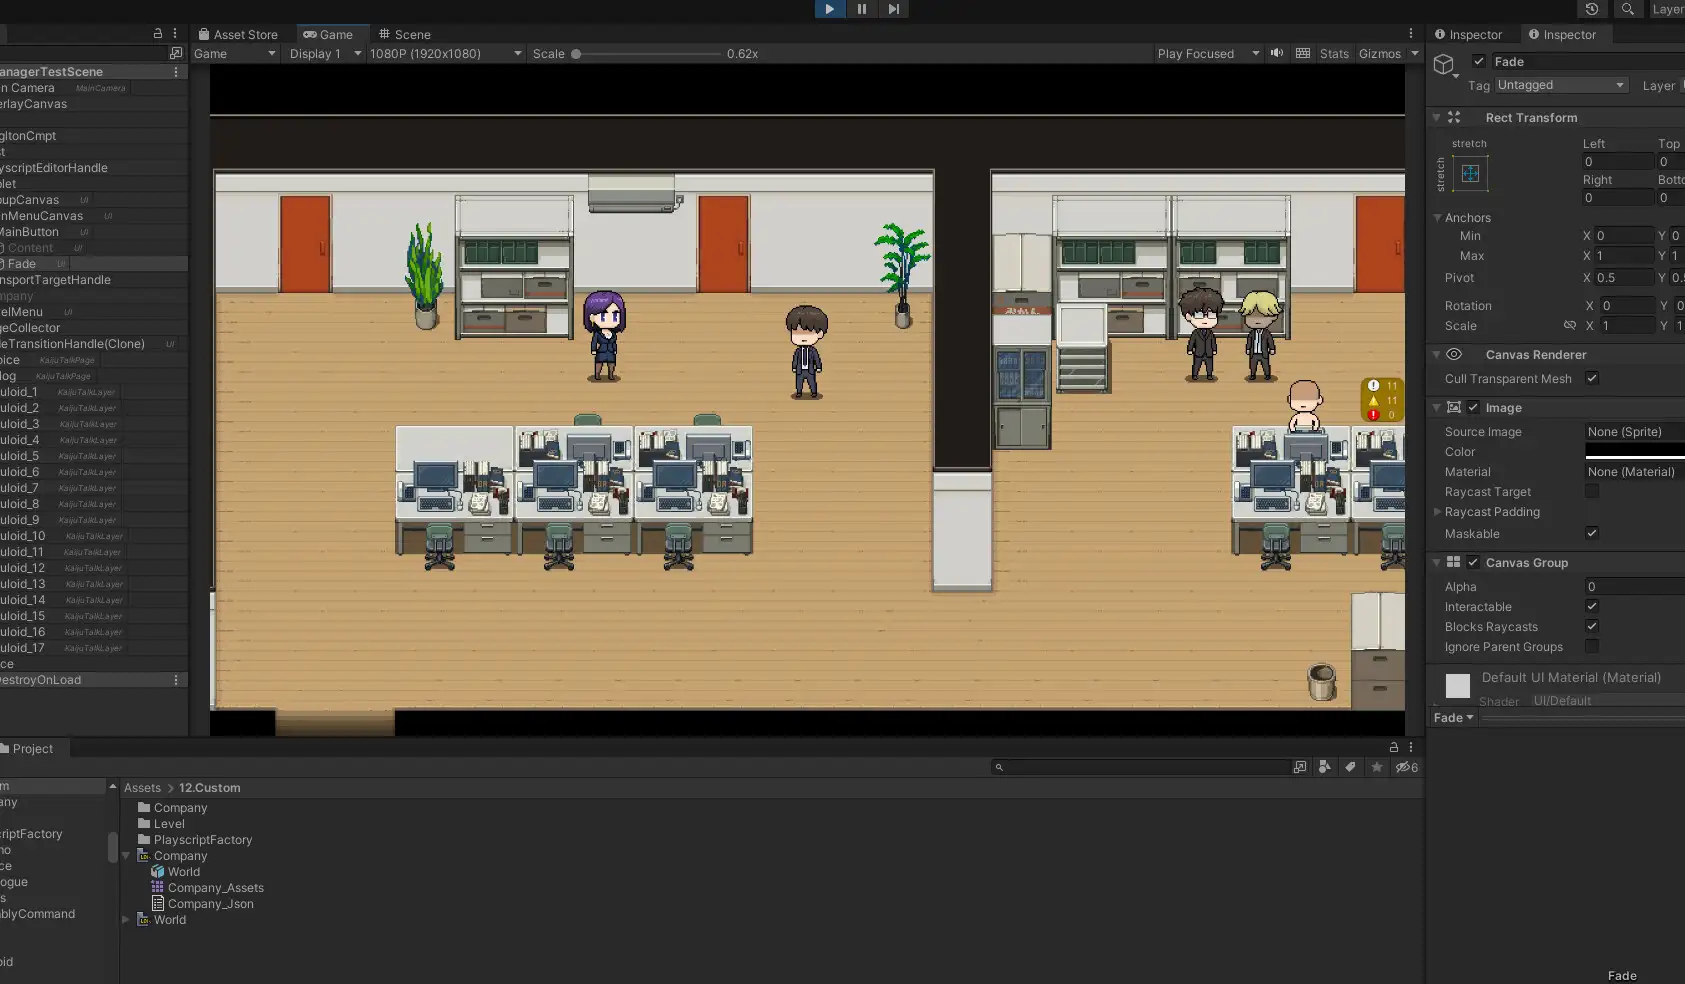Viewport: 1685px width, 984px height.
Task: Toggle the mute audio speaker icon
Action: [x=1277, y=53]
